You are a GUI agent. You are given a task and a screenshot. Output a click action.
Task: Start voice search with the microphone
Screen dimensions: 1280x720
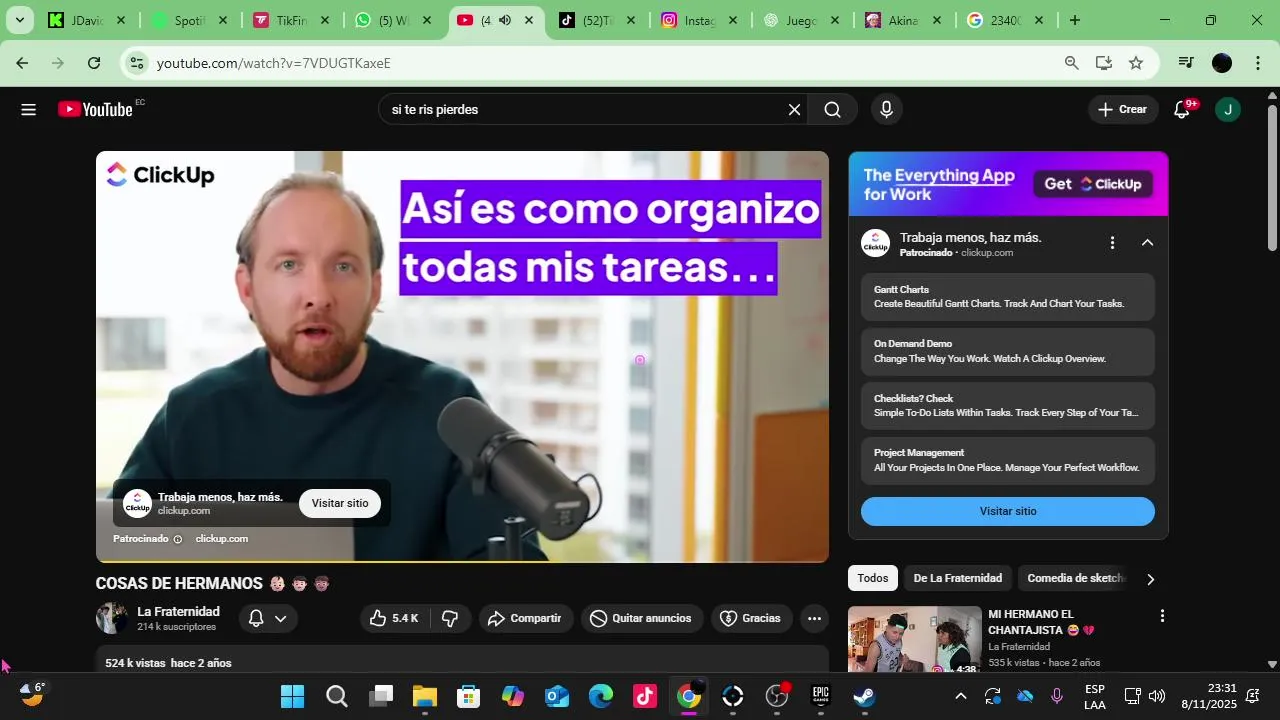(886, 110)
